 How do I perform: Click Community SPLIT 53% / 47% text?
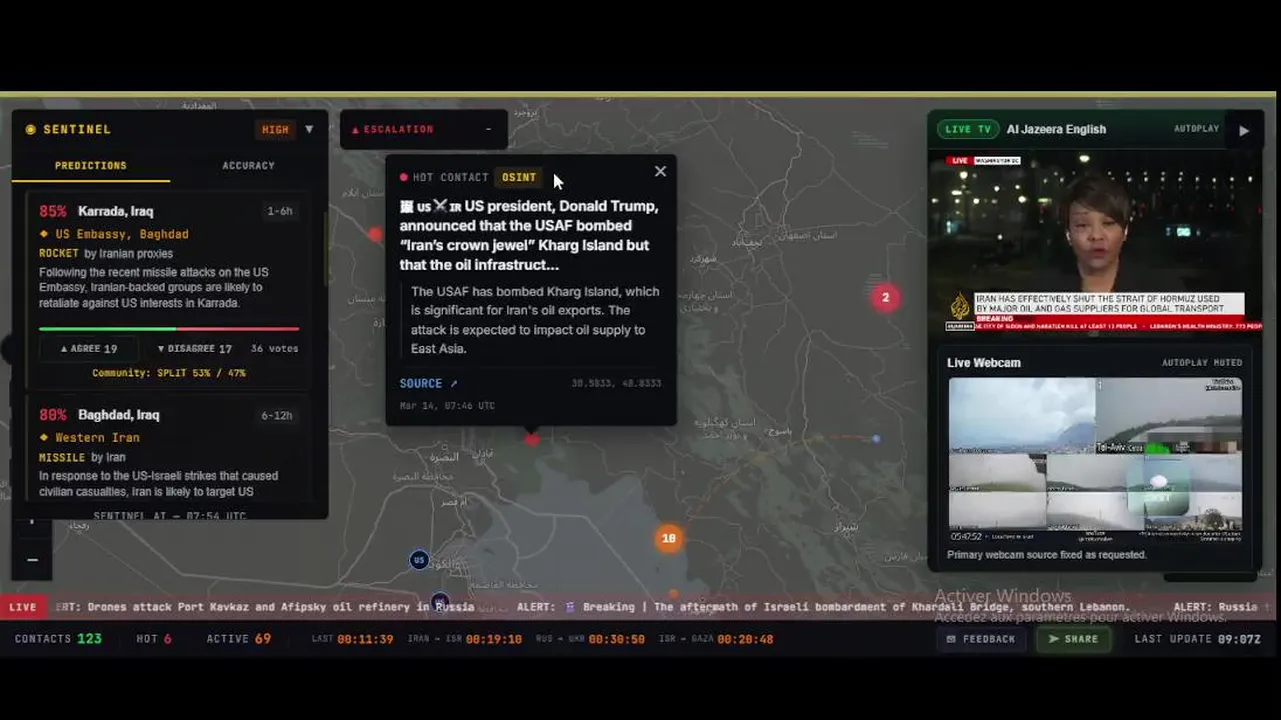[x=169, y=373]
